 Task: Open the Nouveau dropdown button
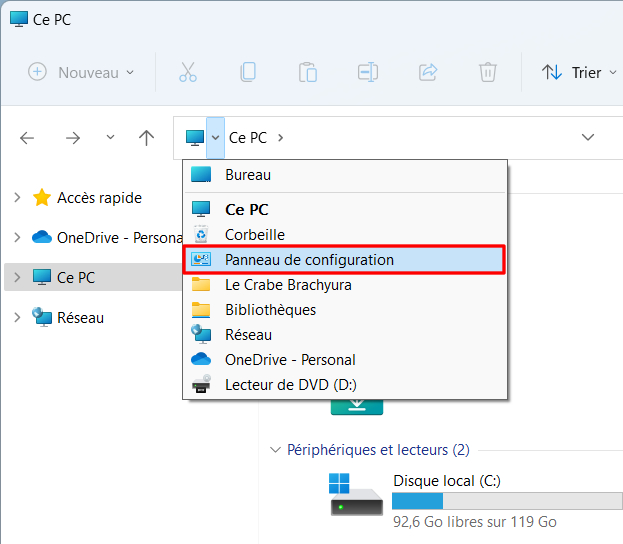click(x=81, y=72)
